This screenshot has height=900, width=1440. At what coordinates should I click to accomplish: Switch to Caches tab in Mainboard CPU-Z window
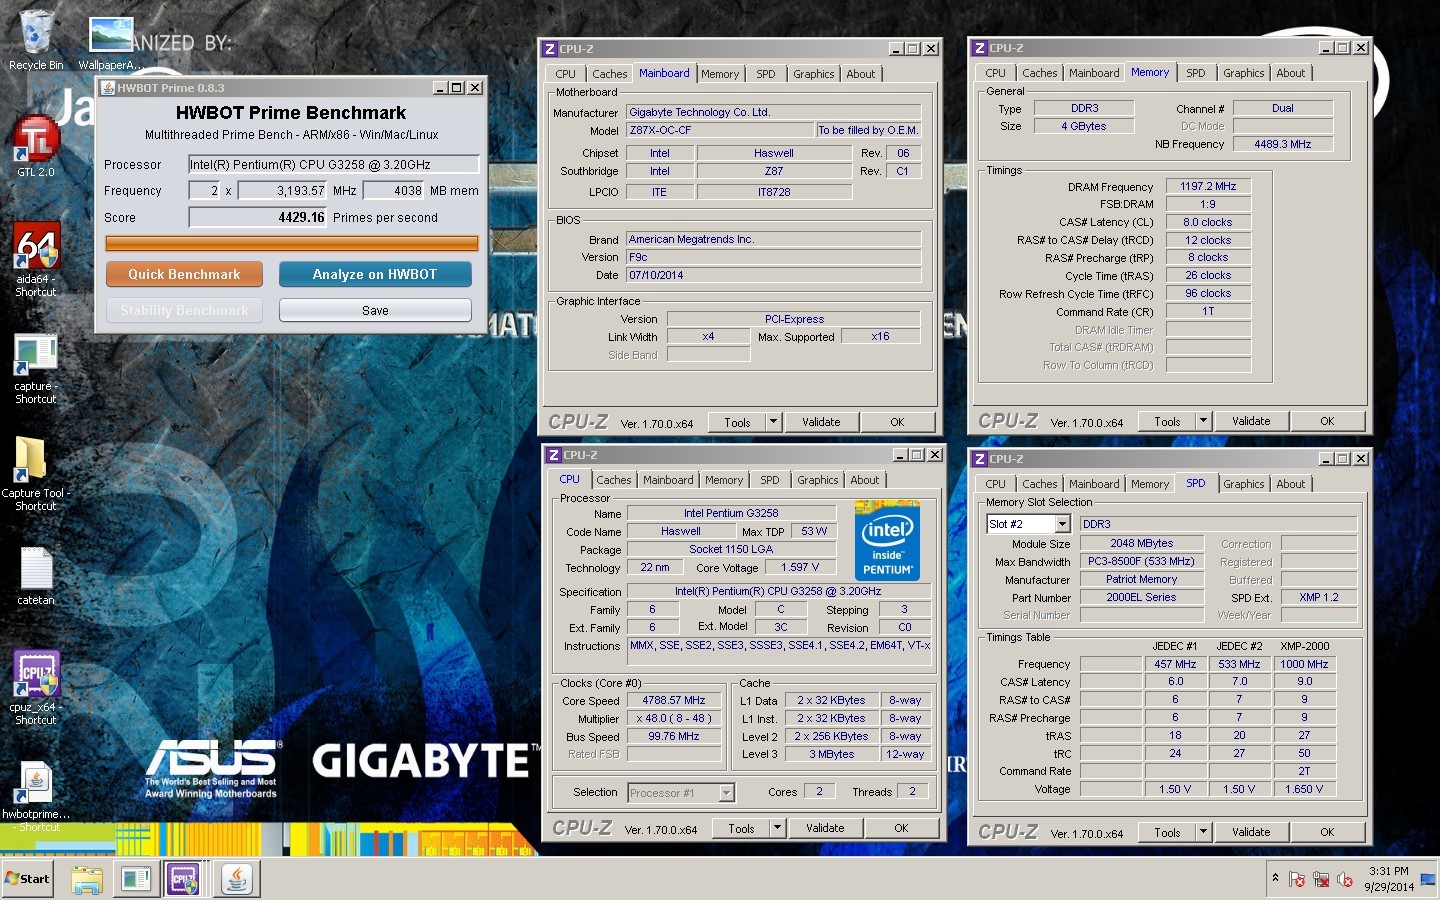tap(609, 74)
